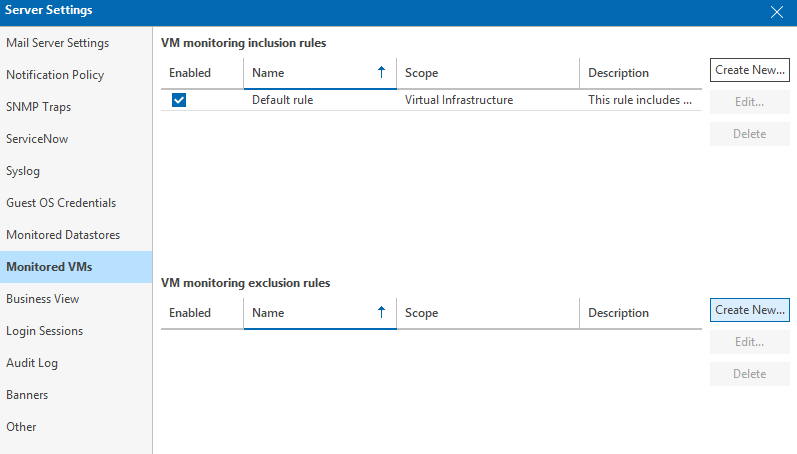797x454 pixels.
Task: Sort exclusion rules by Scope column
Action: click(488, 313)
